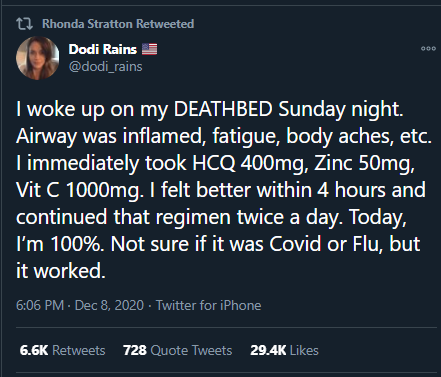Click the 6.6K retweet count number
Image resolution: width=441 pixels, height=377 pixels.
34,350
